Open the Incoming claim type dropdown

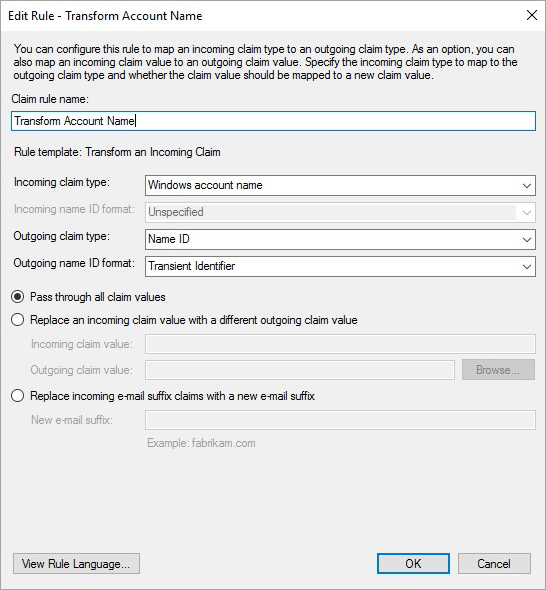(x=340, y=185)
